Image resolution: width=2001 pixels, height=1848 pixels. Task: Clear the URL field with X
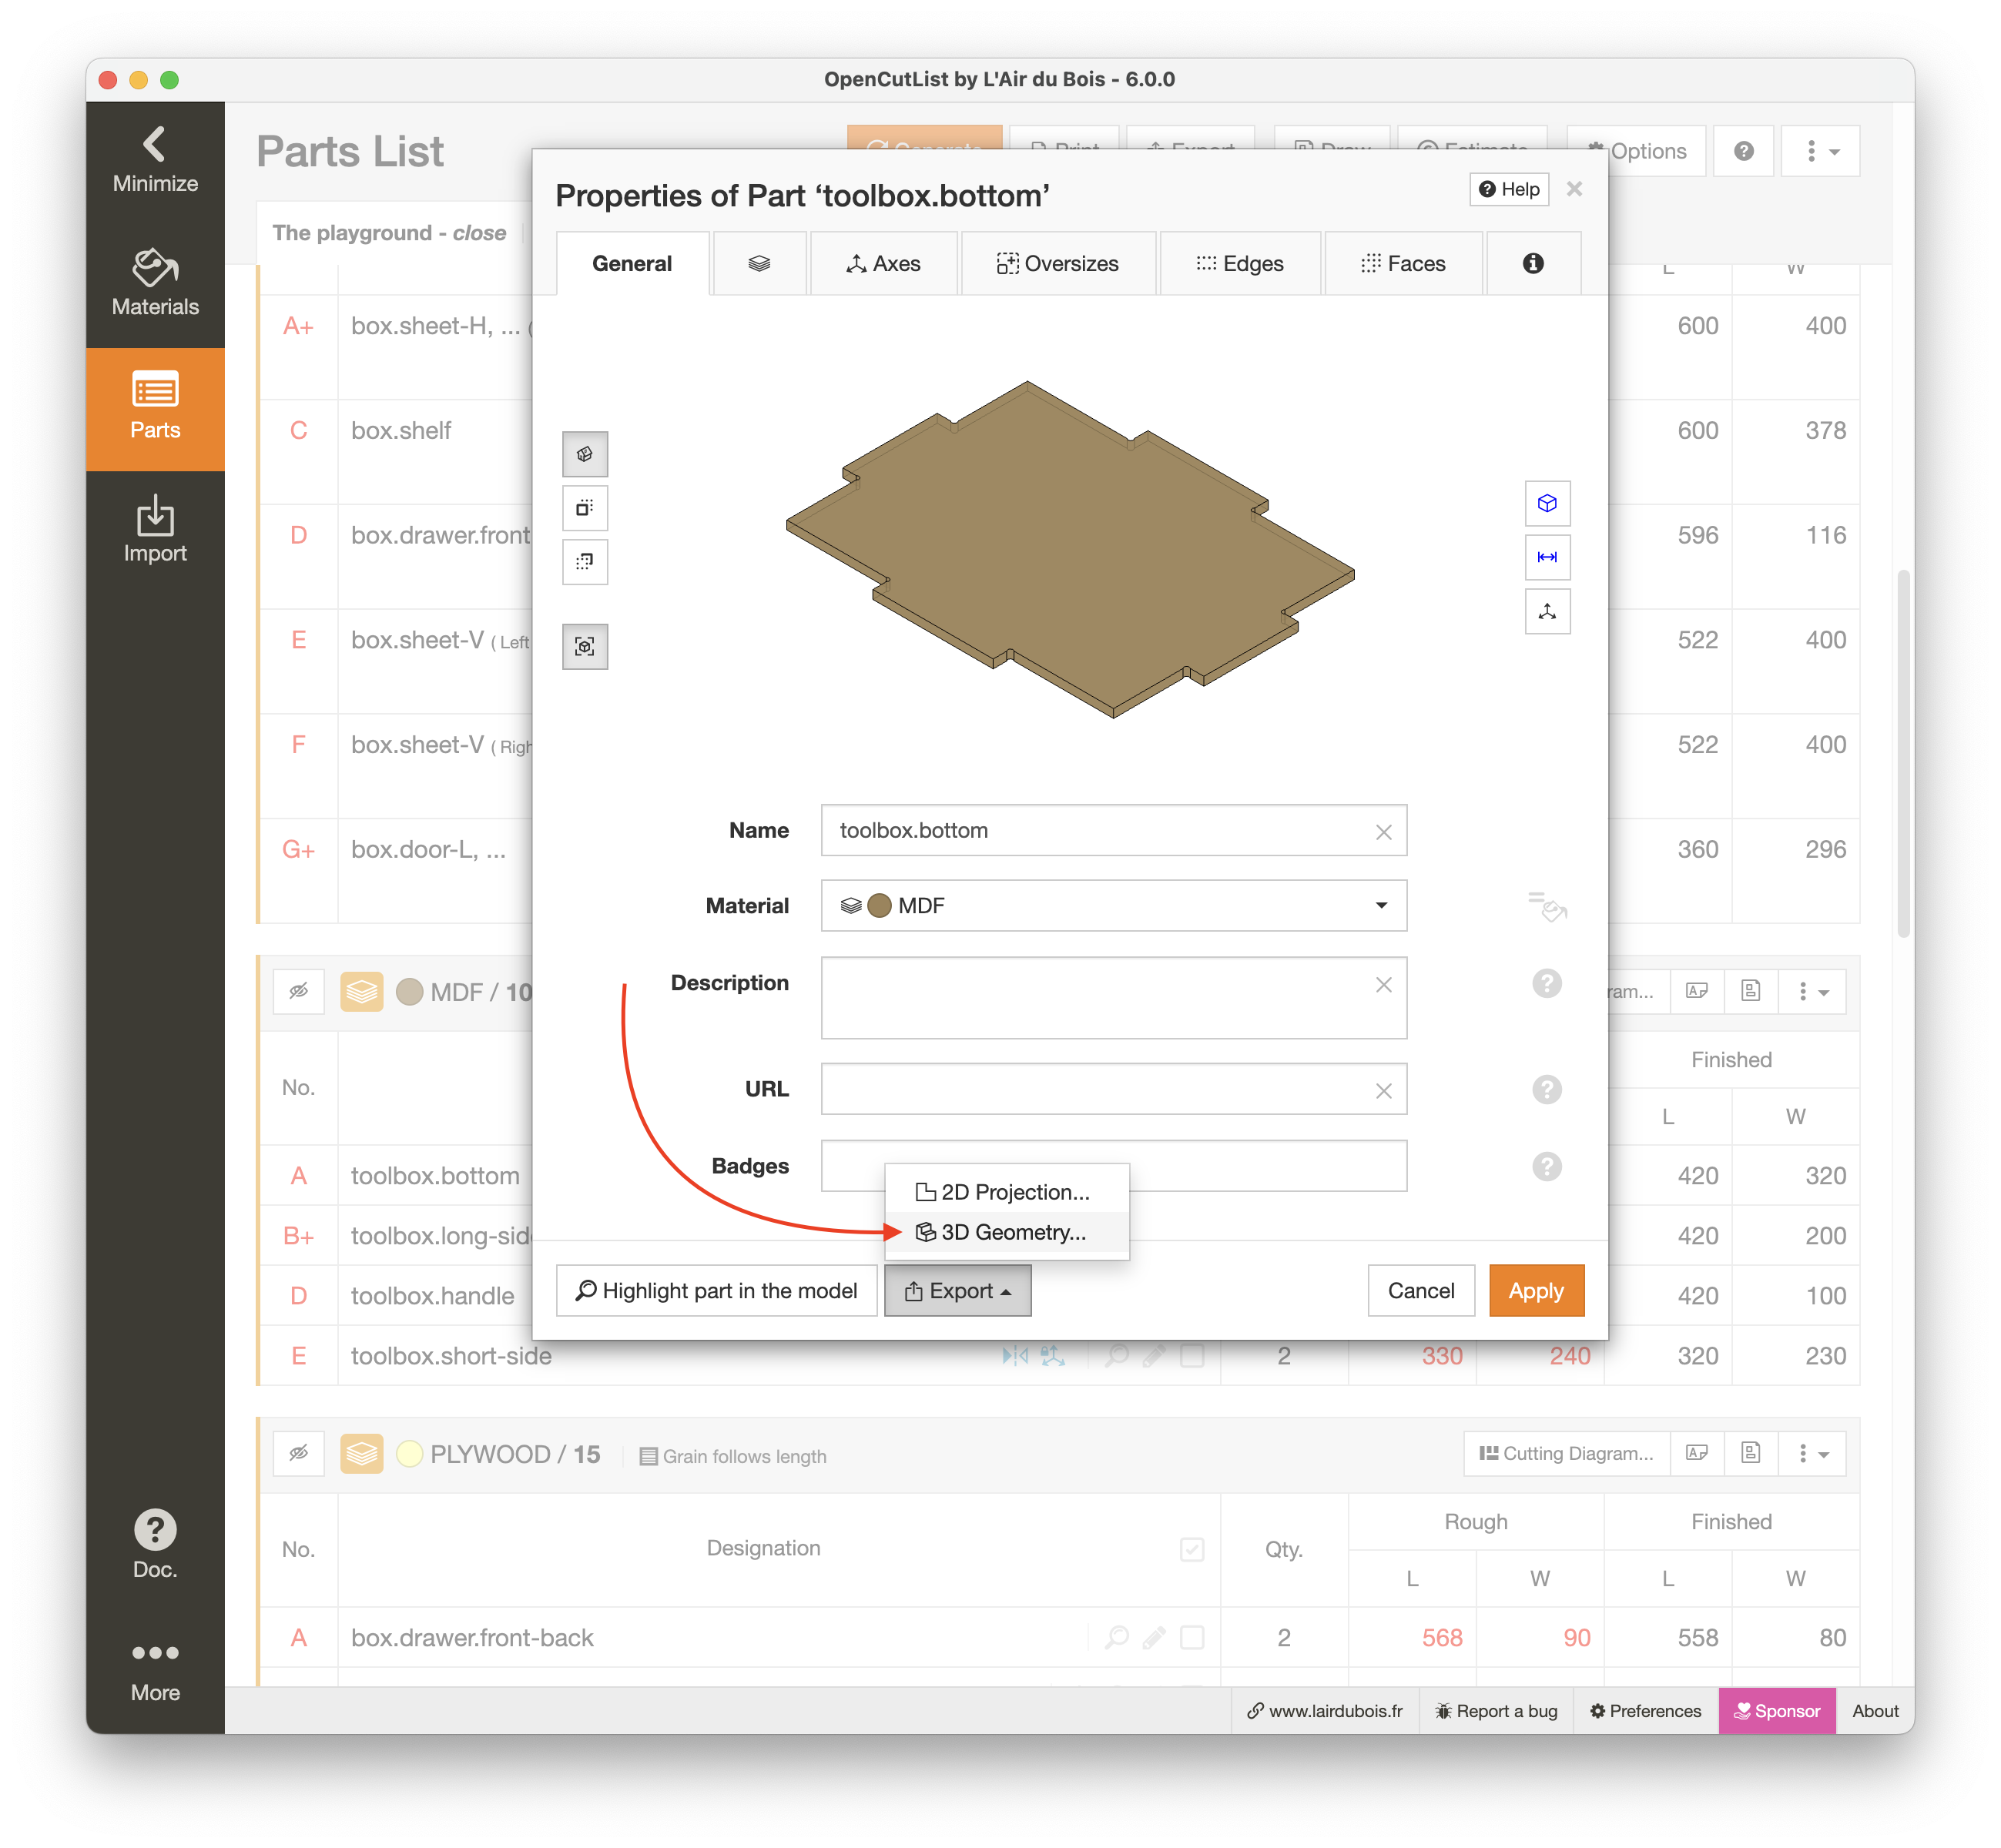pos(1383,1091)
